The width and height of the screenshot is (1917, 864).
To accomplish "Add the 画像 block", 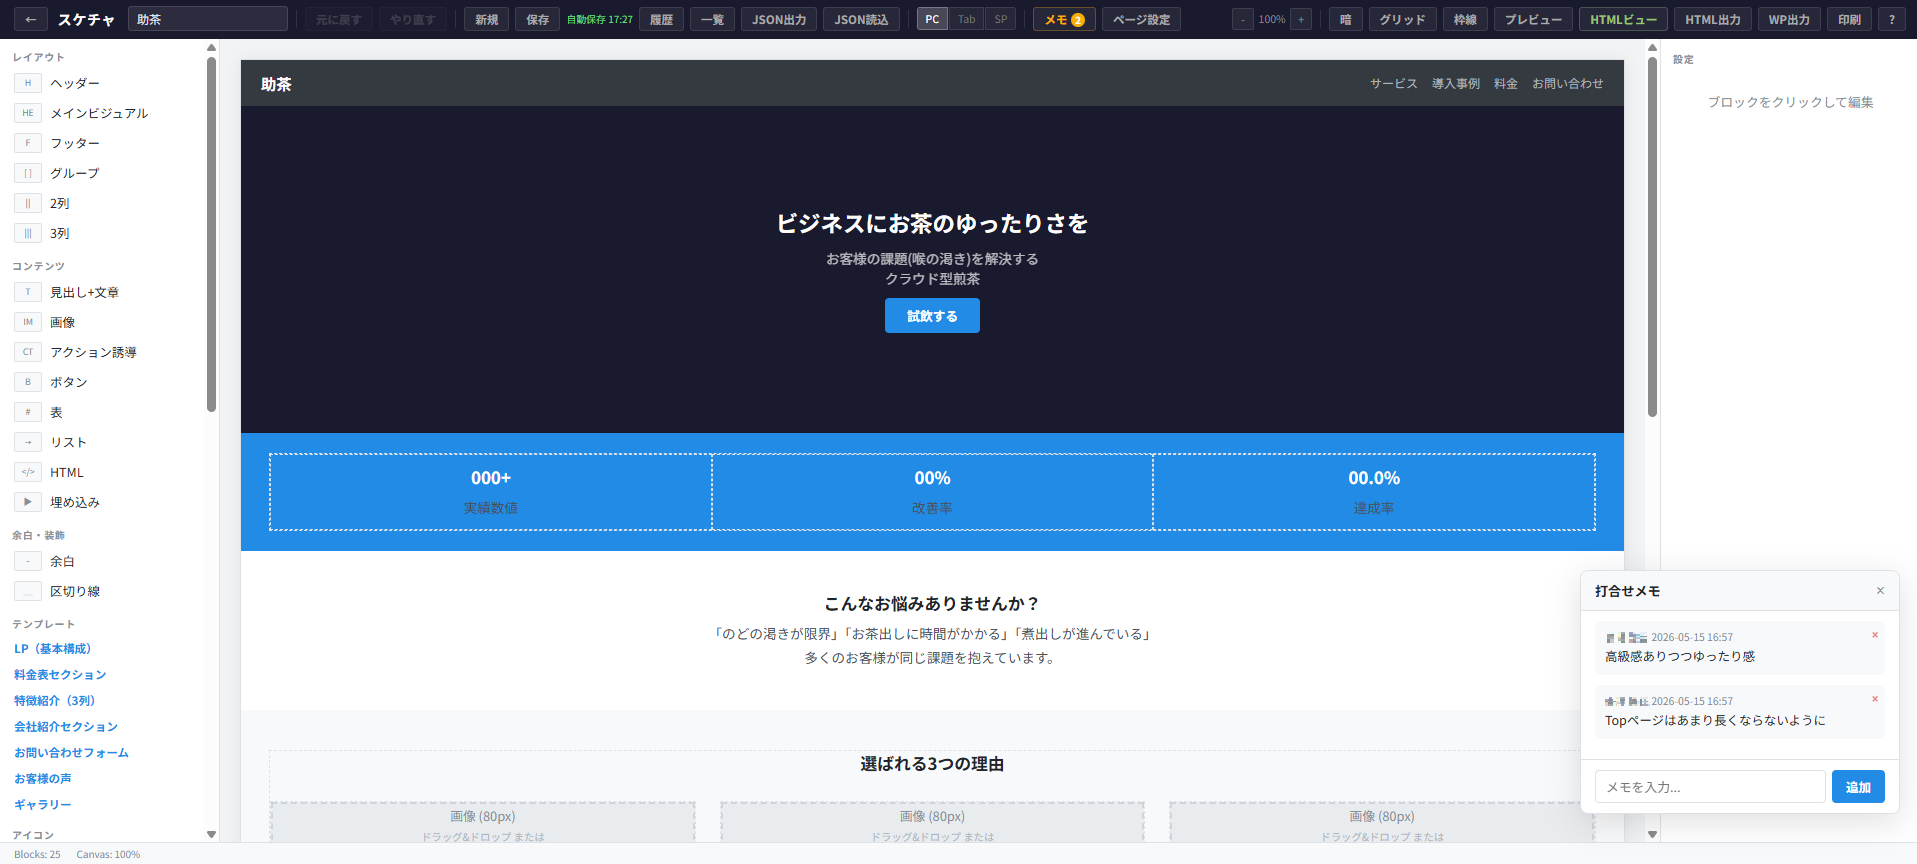I will coord(62,322).
